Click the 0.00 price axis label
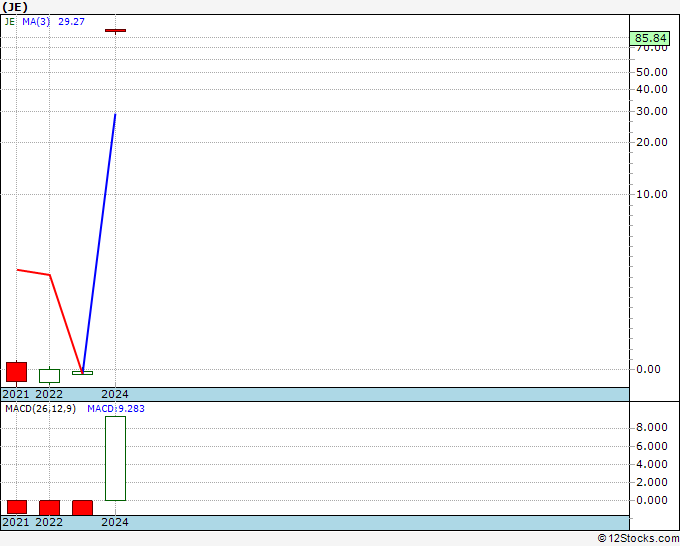Screen dimensions: 680x546 pyautogui.click(x=648, y=369)
